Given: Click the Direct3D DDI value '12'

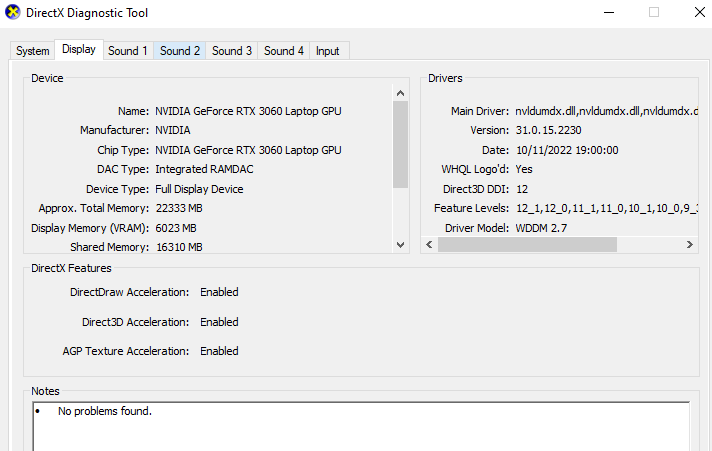Looking at the screenshot, I should click(x=522, y=189).
